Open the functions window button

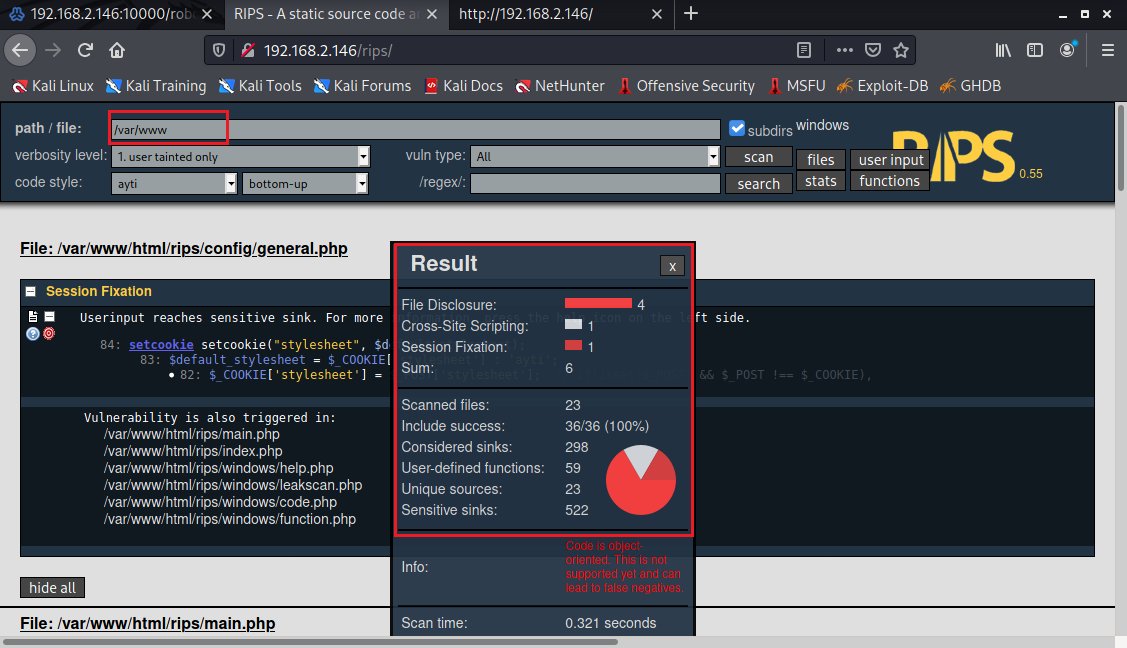pyautogui.click(x=890, y=181)
